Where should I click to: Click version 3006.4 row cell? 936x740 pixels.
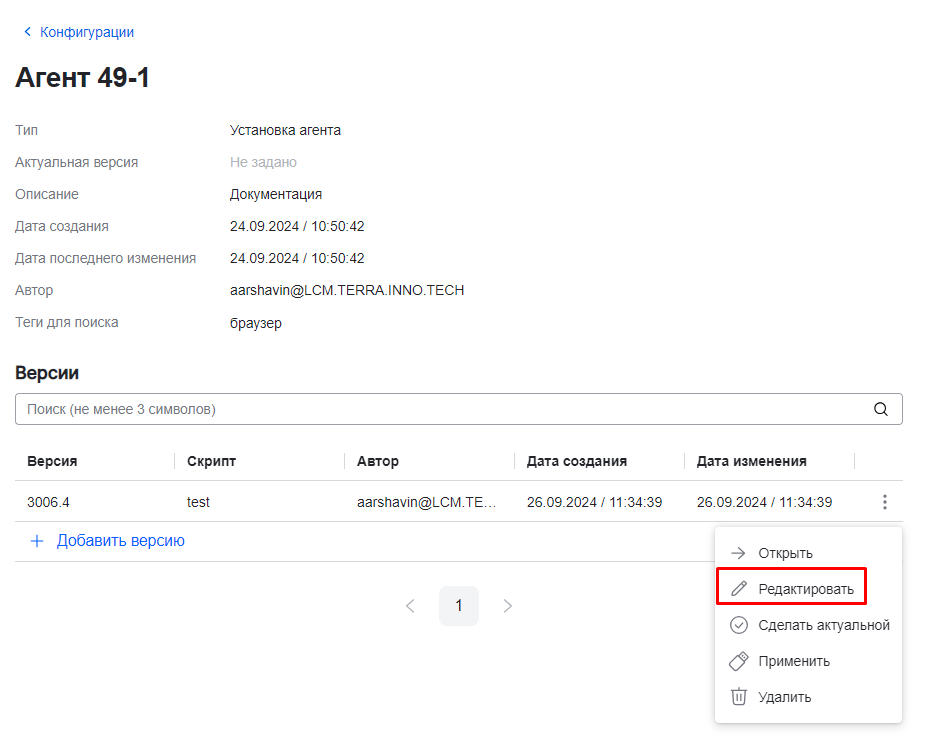47,502
